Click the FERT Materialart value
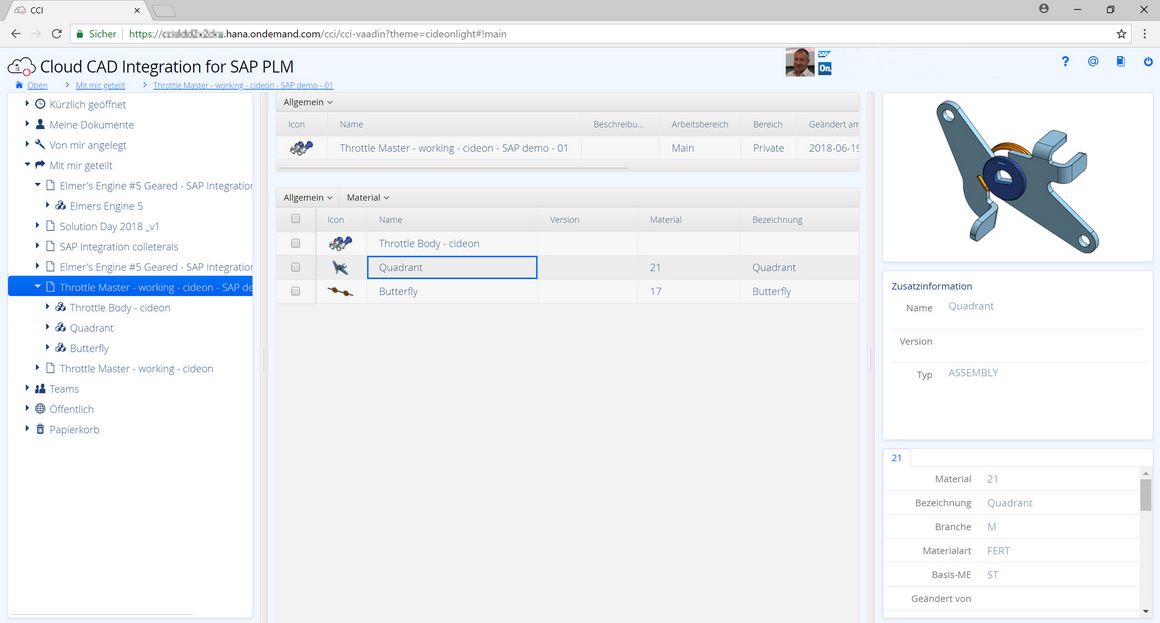This screenshot has height=623, width=1160. coord(998,550)
